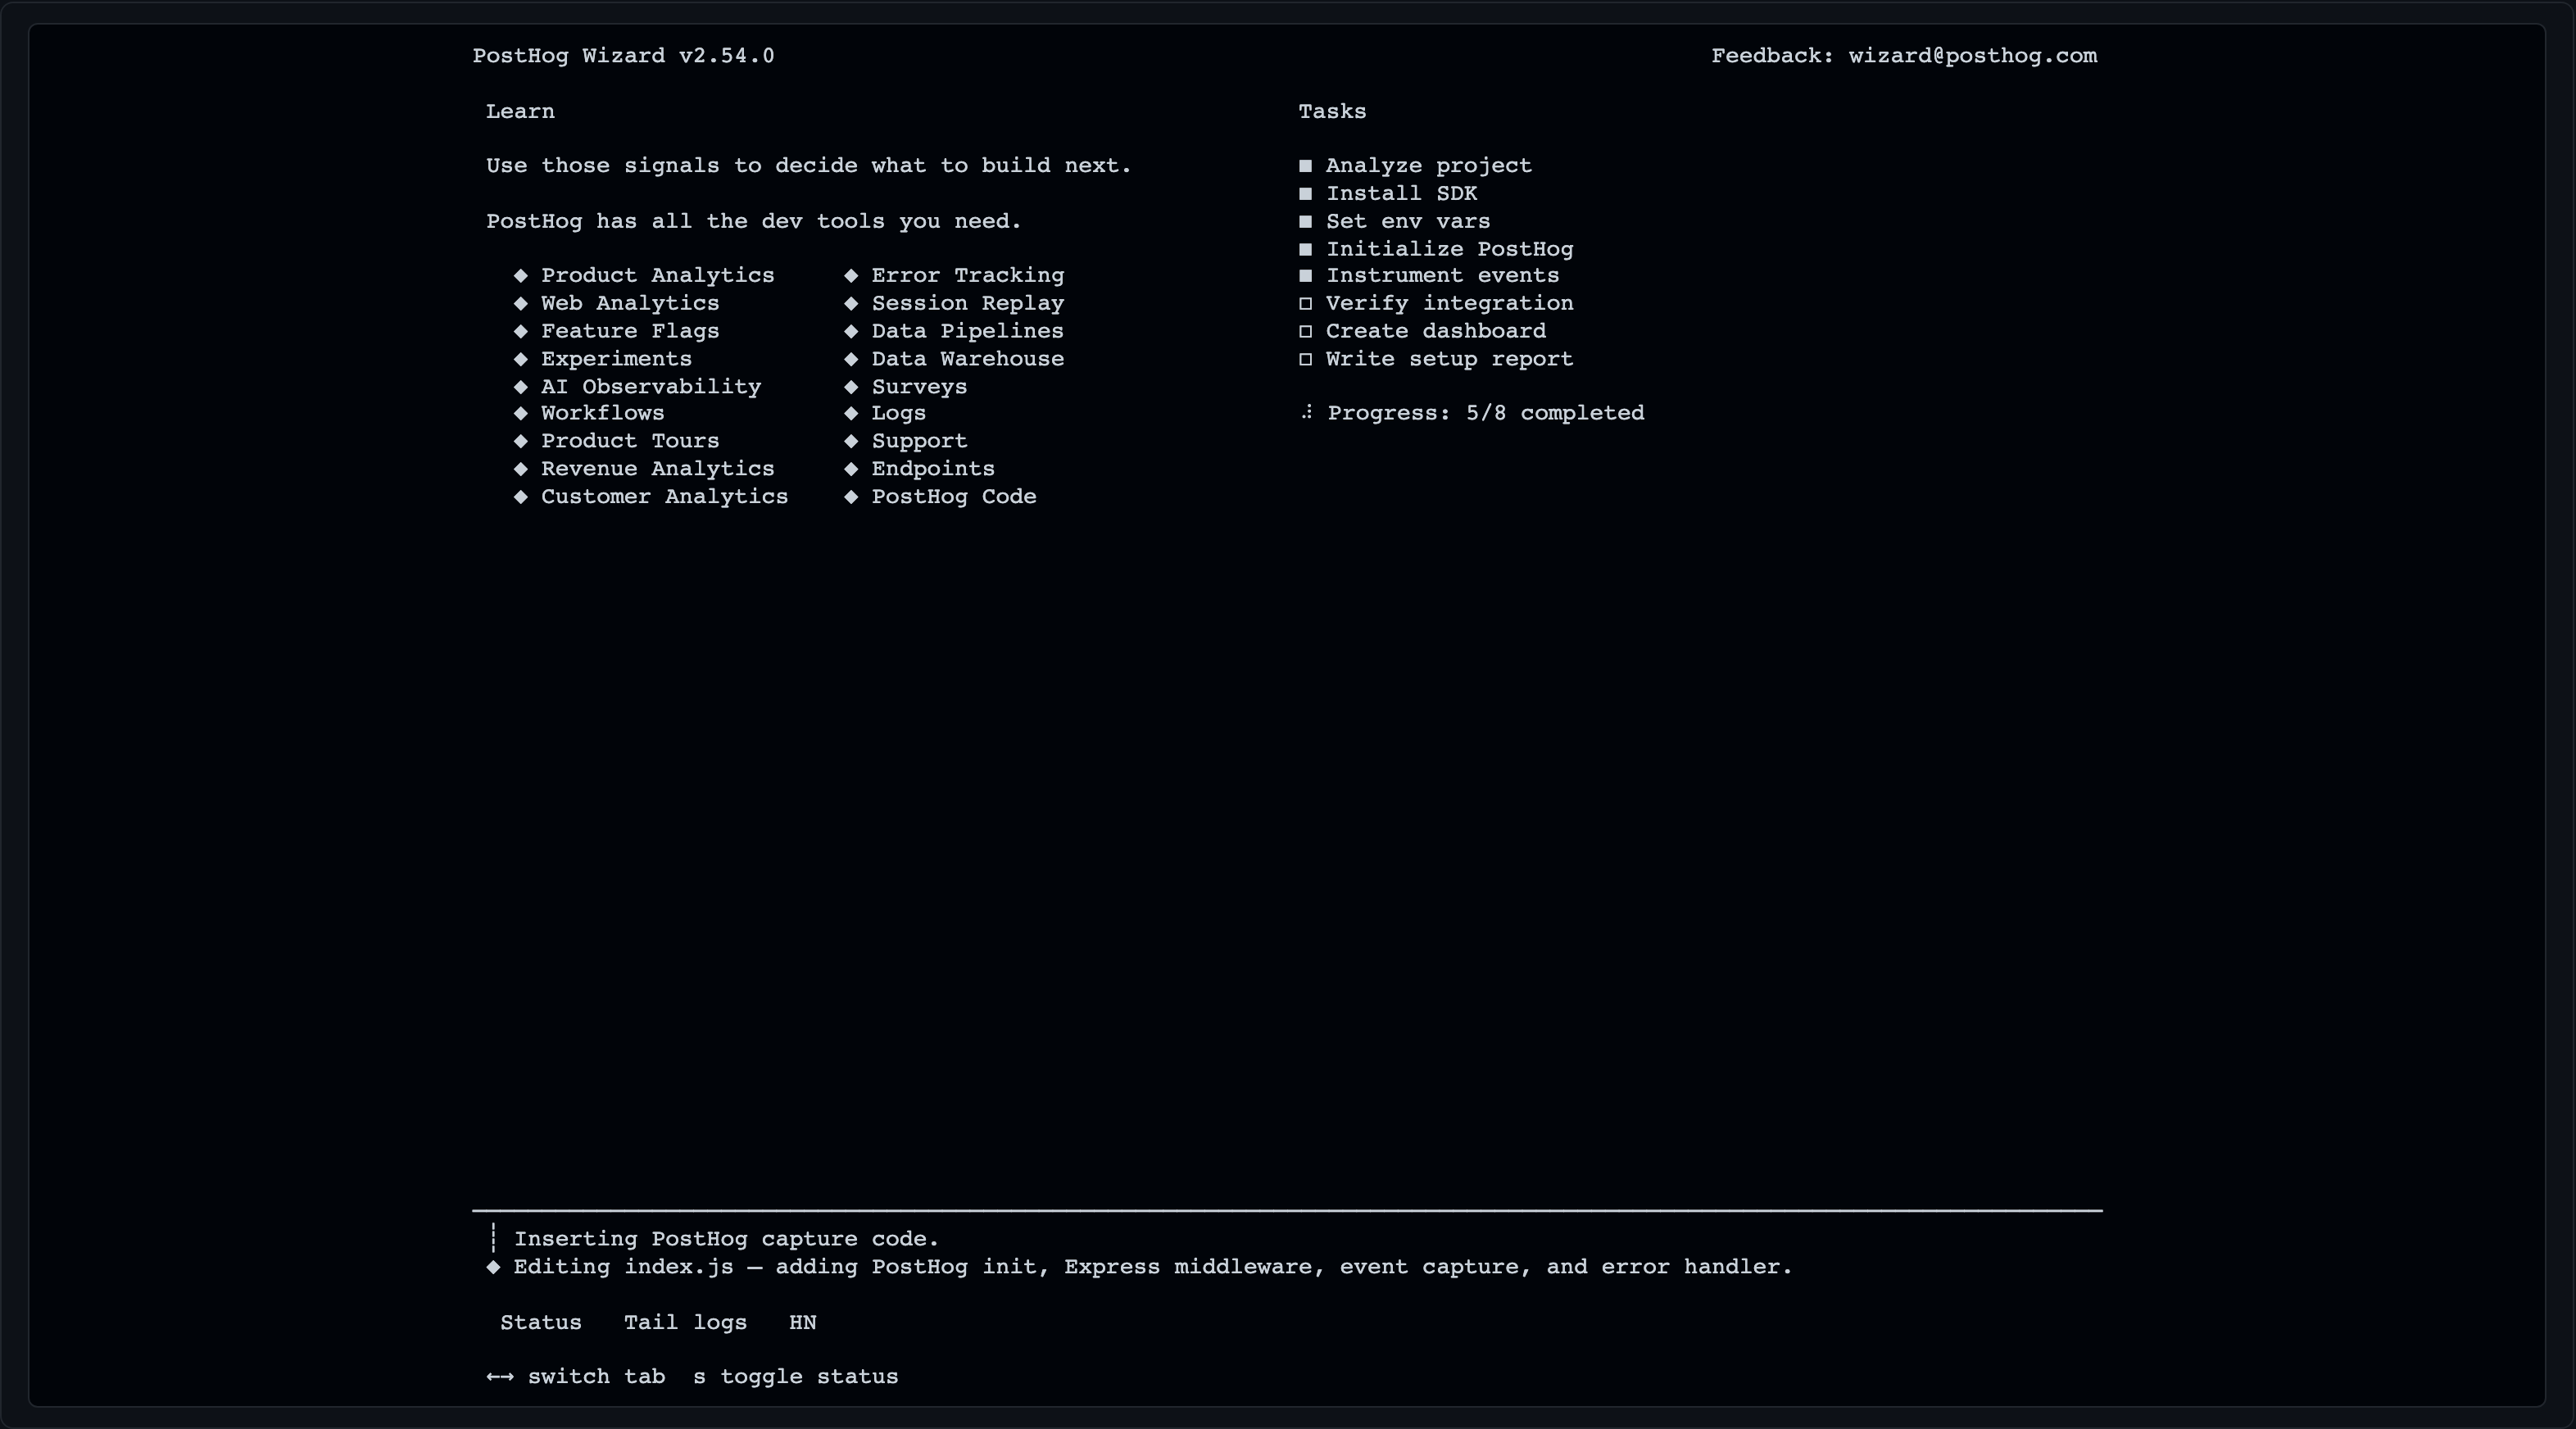Click the diamond bullet beside Customer Analytics

tap(520, 497)
